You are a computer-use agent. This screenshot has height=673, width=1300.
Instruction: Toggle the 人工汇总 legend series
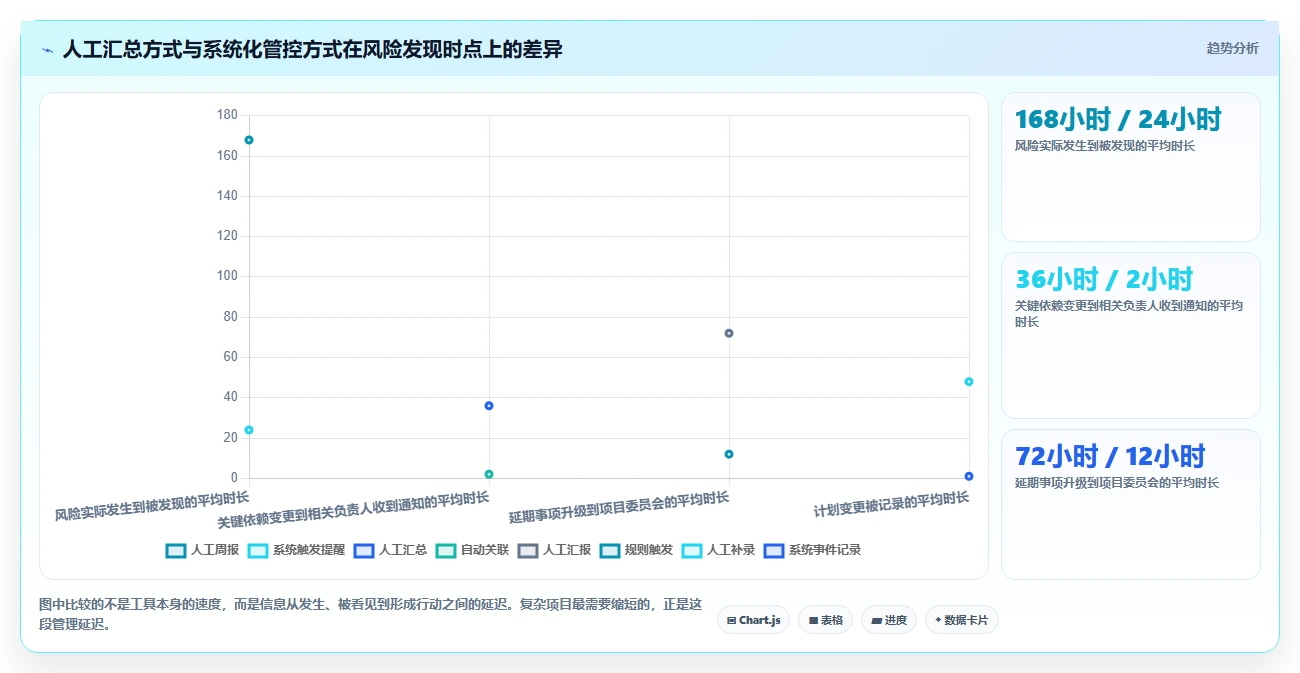point(390,550)
